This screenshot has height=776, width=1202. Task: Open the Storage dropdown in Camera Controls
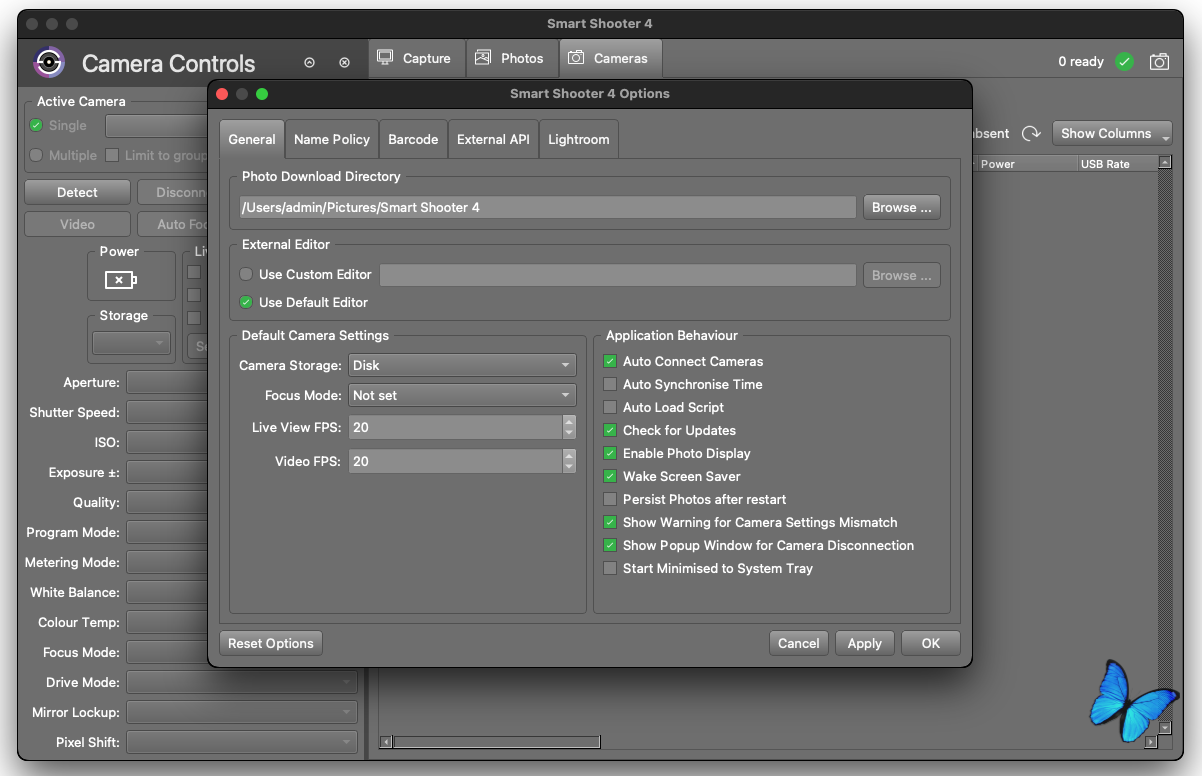(x=131, y=343)
